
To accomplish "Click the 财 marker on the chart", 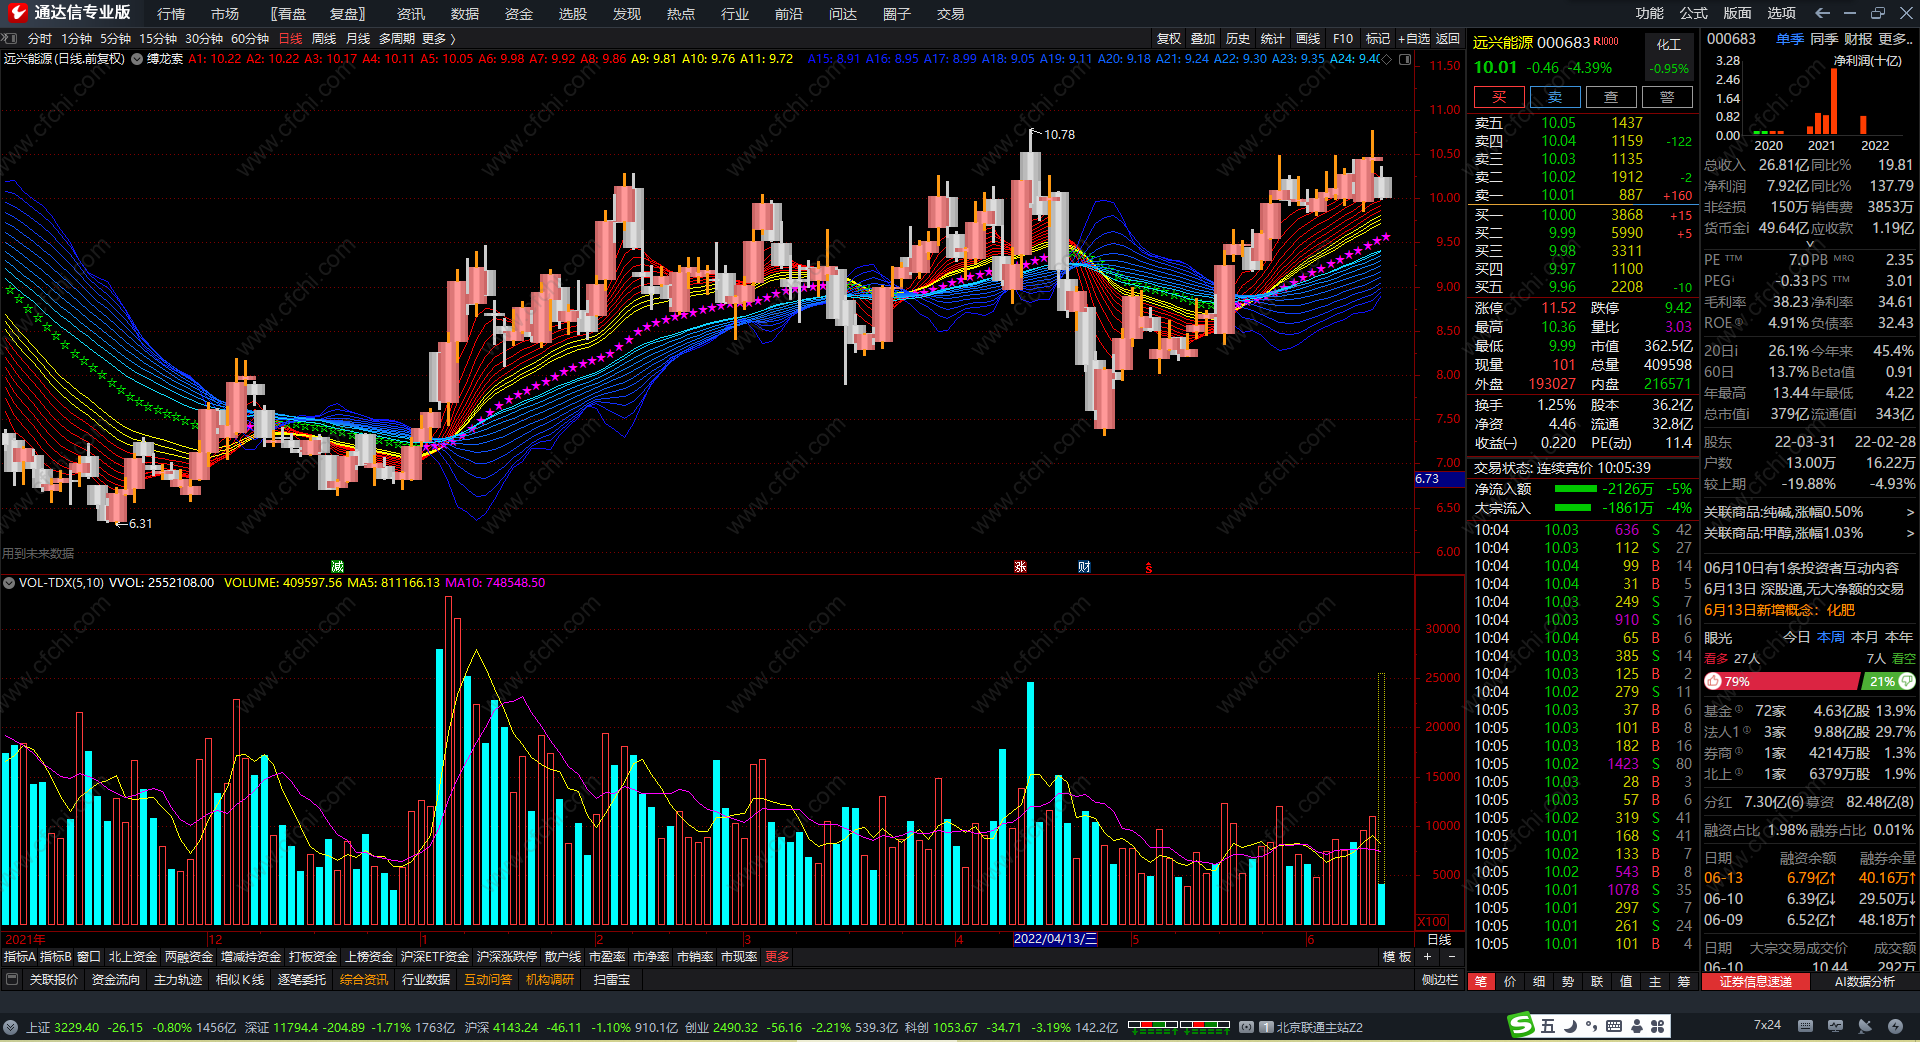I will [x=1084, y=567].
